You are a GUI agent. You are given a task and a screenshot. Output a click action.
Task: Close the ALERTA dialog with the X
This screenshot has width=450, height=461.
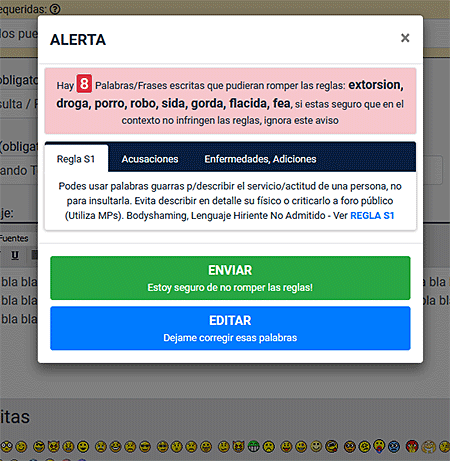[405, 38]
